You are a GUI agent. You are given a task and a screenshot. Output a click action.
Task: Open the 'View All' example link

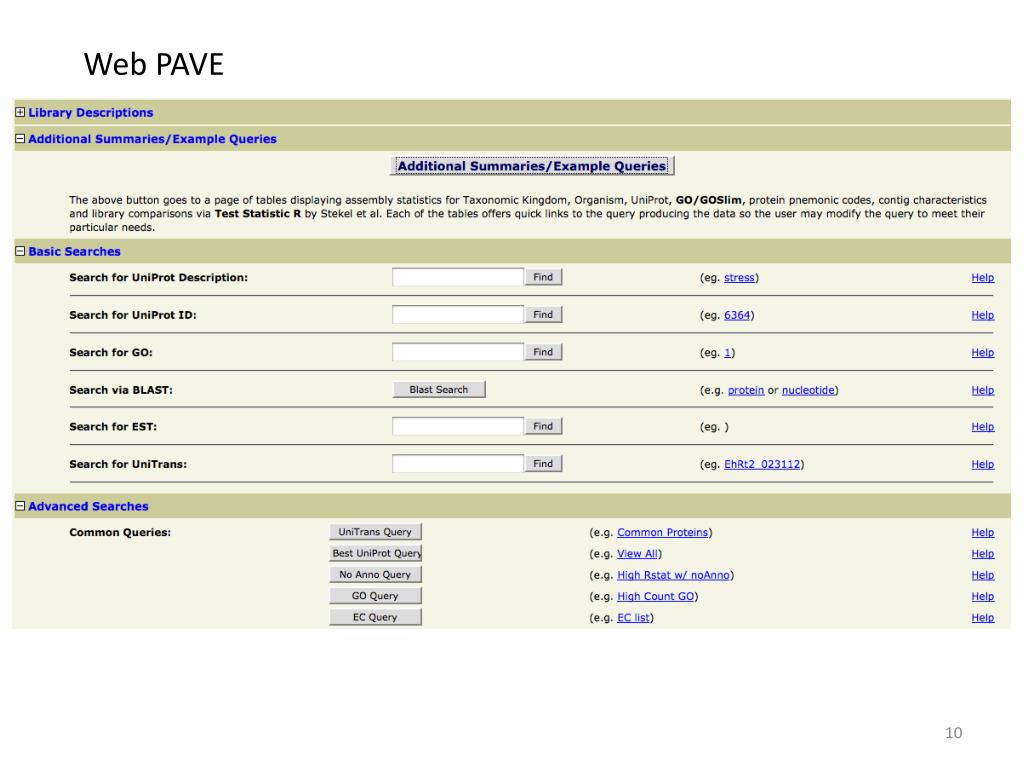[637, 554]
